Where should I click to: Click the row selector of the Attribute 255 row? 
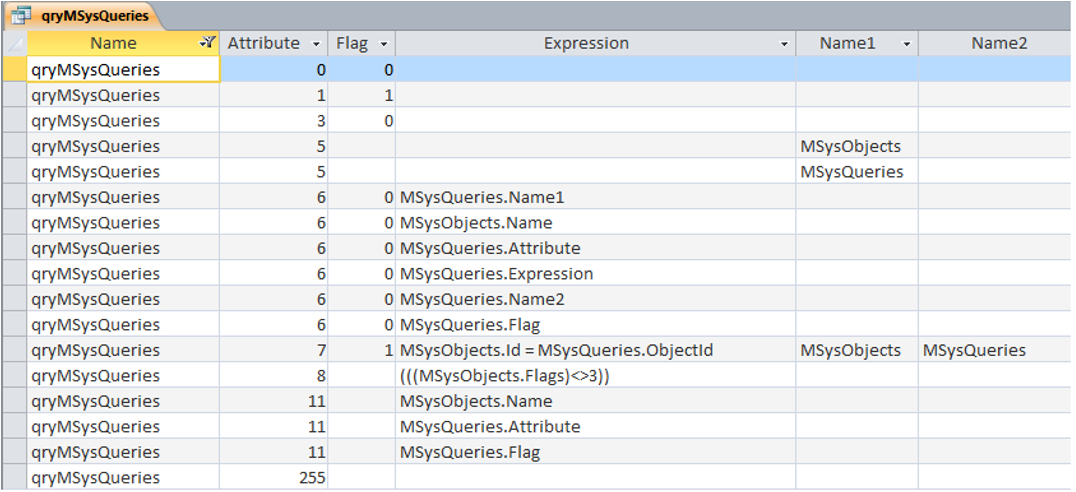point(14,478)
